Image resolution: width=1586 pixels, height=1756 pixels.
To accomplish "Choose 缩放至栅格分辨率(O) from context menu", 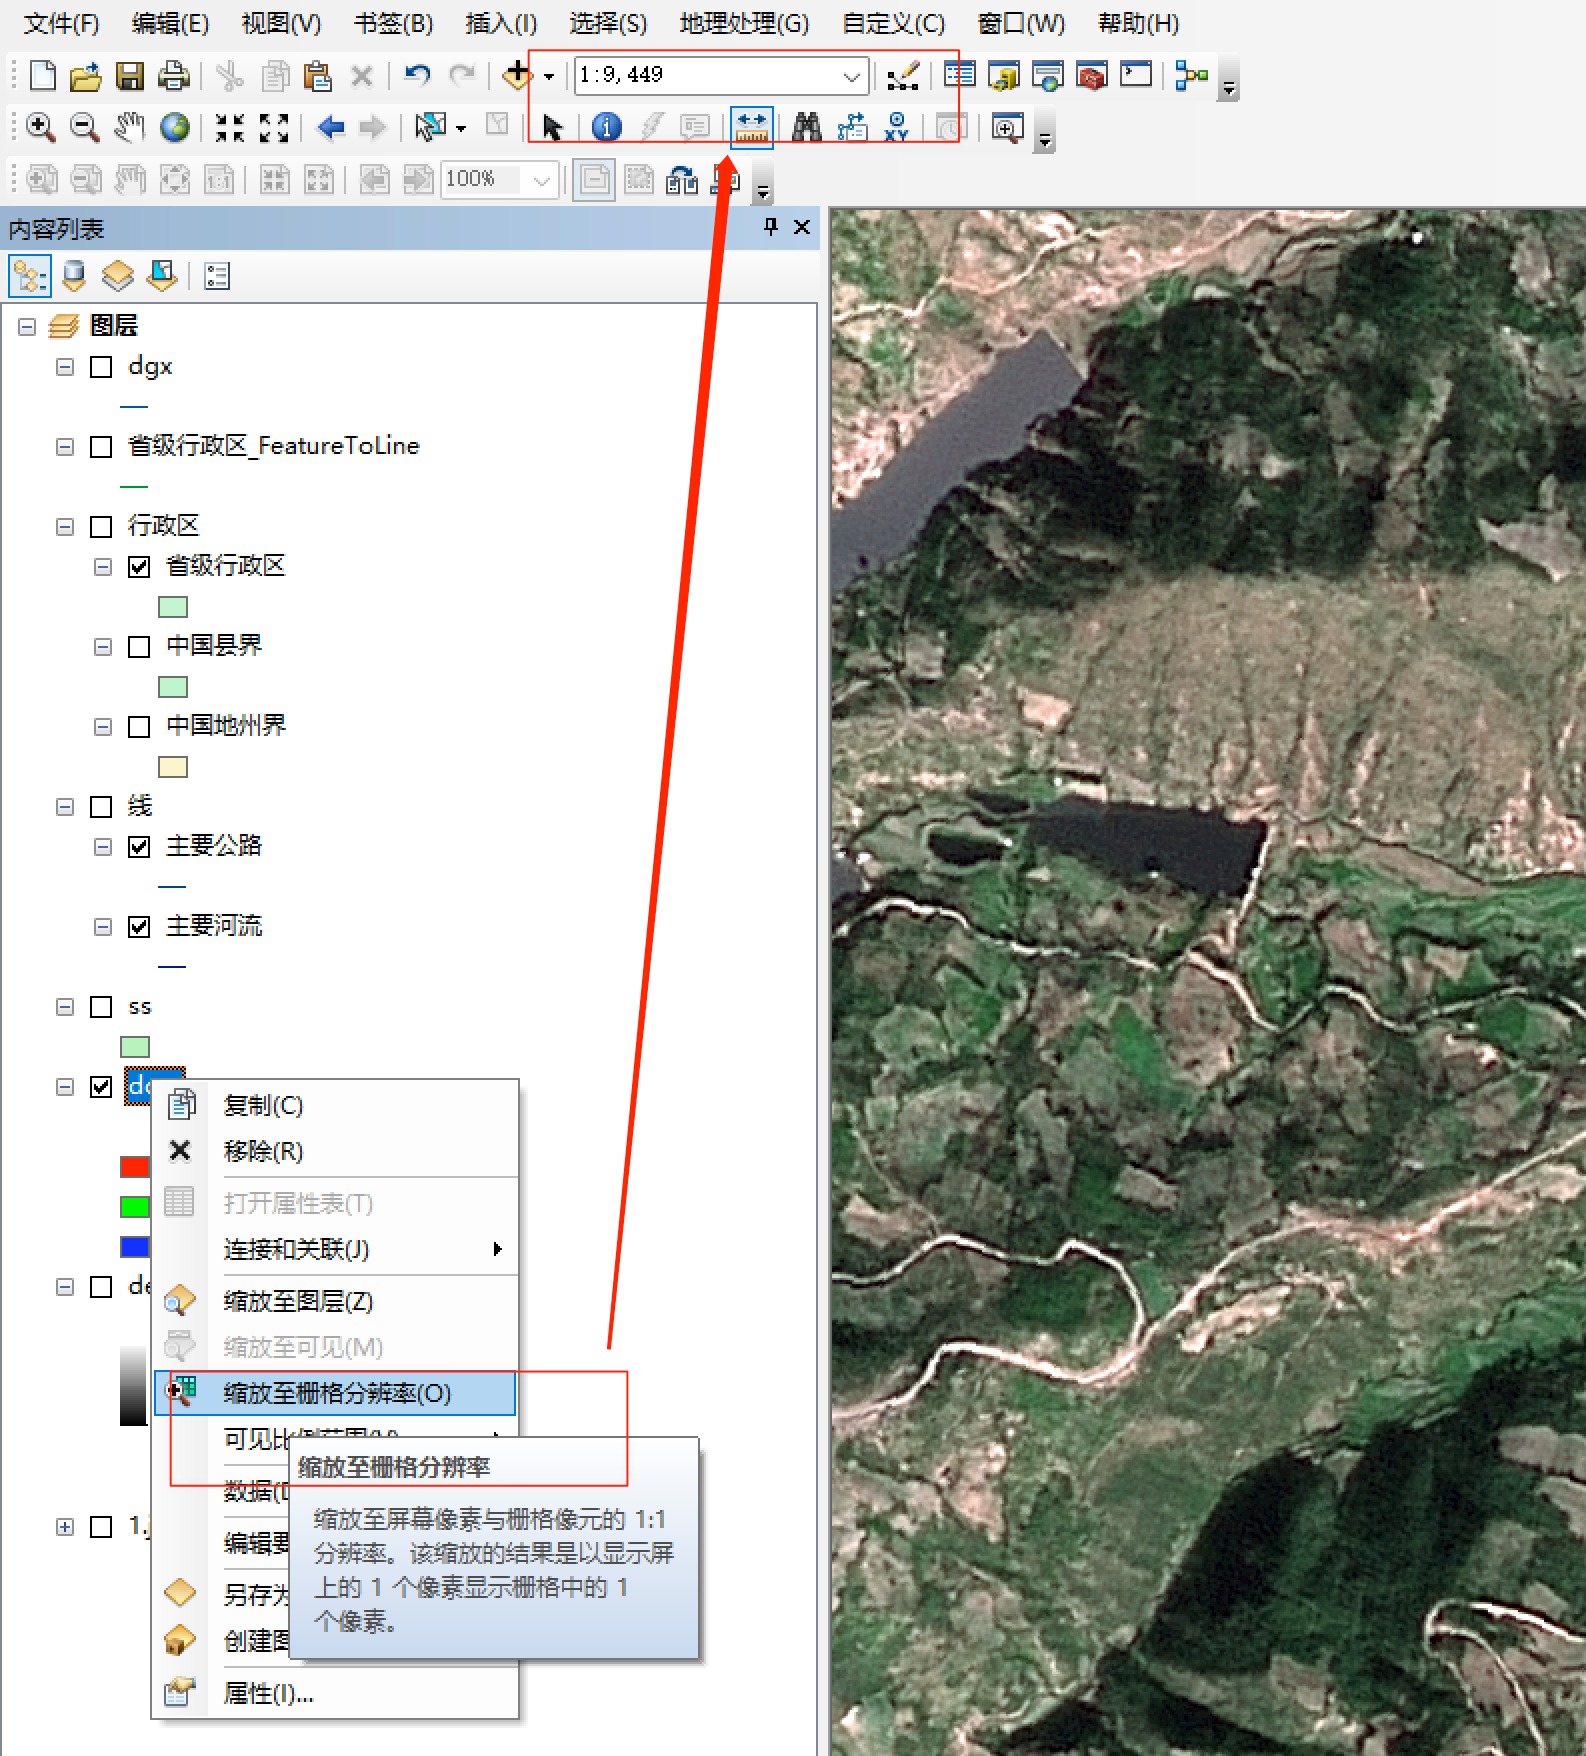I will pos(337,1393).
